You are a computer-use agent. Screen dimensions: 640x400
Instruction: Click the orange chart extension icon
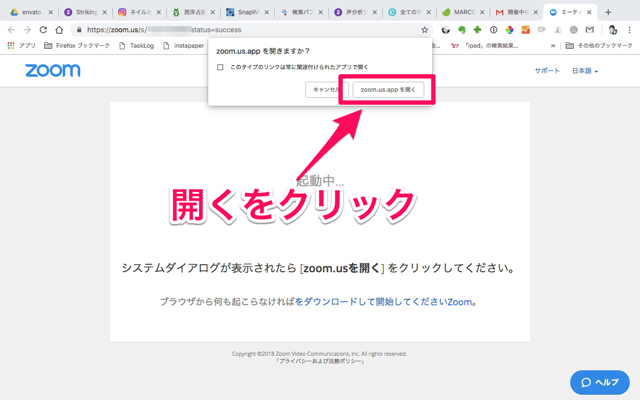525,30
